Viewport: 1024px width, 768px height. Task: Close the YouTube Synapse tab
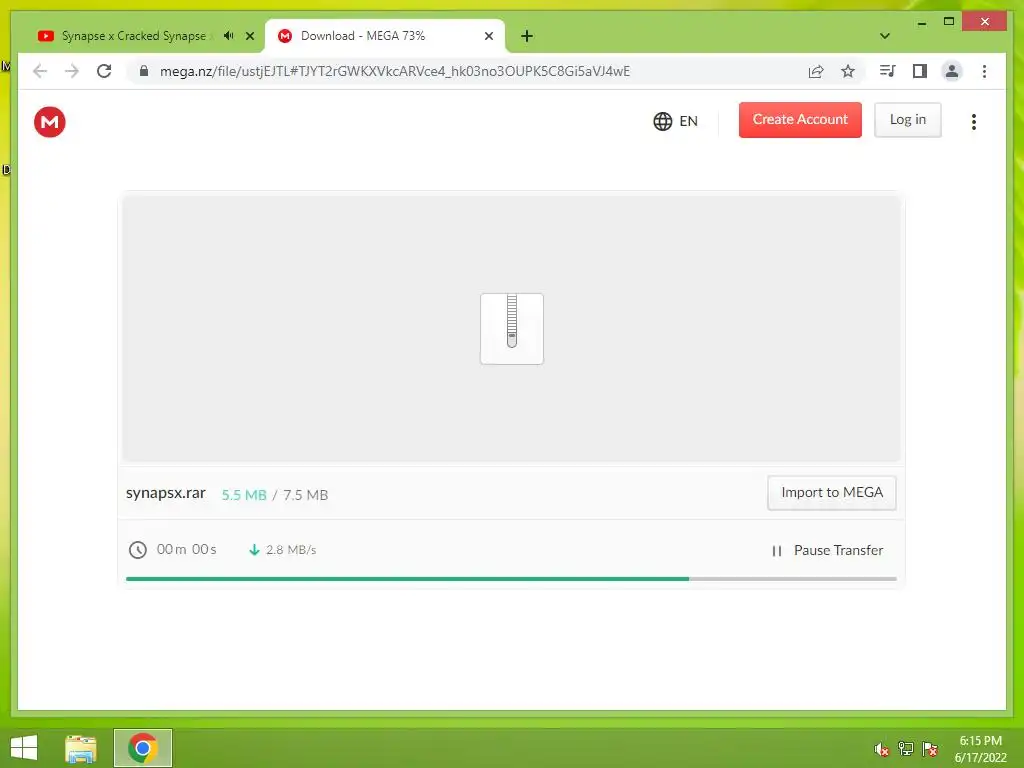tap(250, 36)
